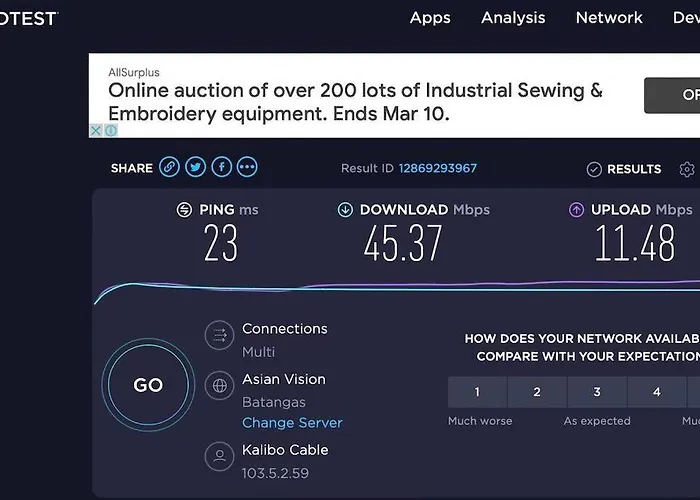Click the Asian Vision globe icon

point(219,386)
